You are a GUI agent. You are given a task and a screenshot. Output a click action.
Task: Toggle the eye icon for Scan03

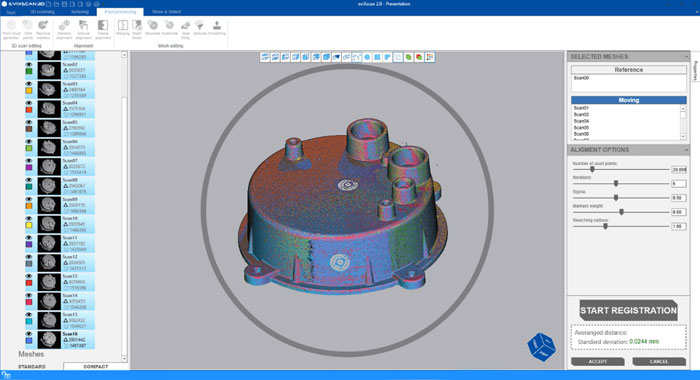[x=29, y=84]
